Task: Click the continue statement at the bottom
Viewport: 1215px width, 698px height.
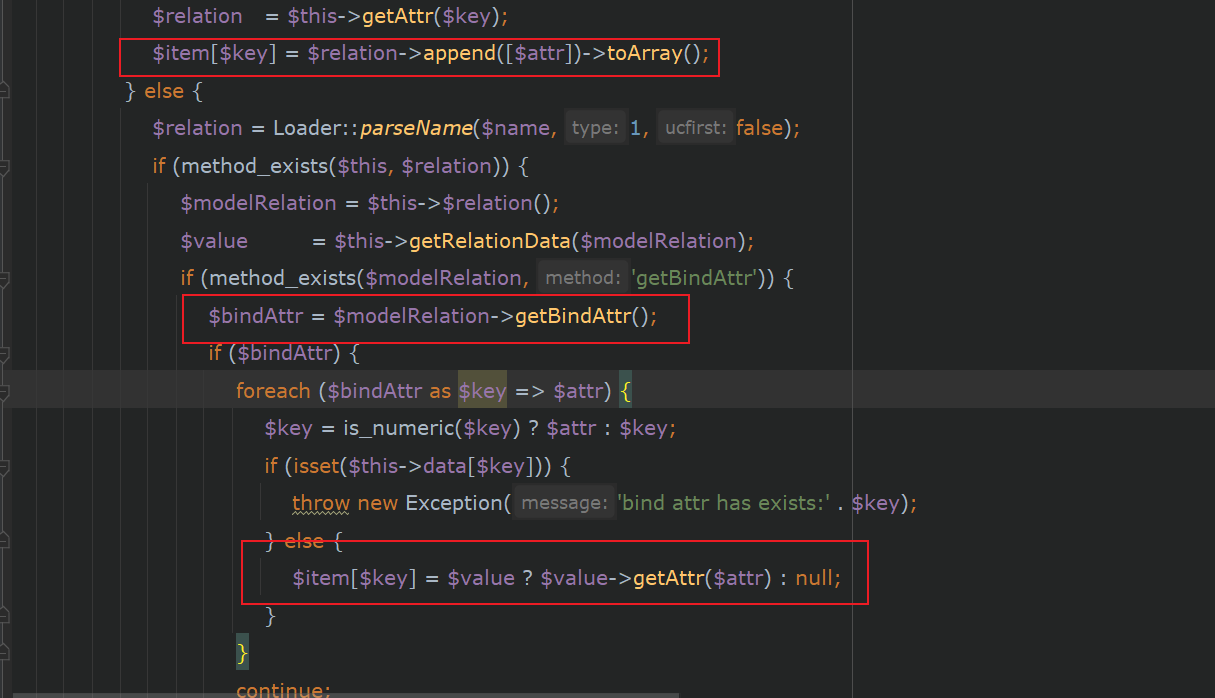Action: 282,689
